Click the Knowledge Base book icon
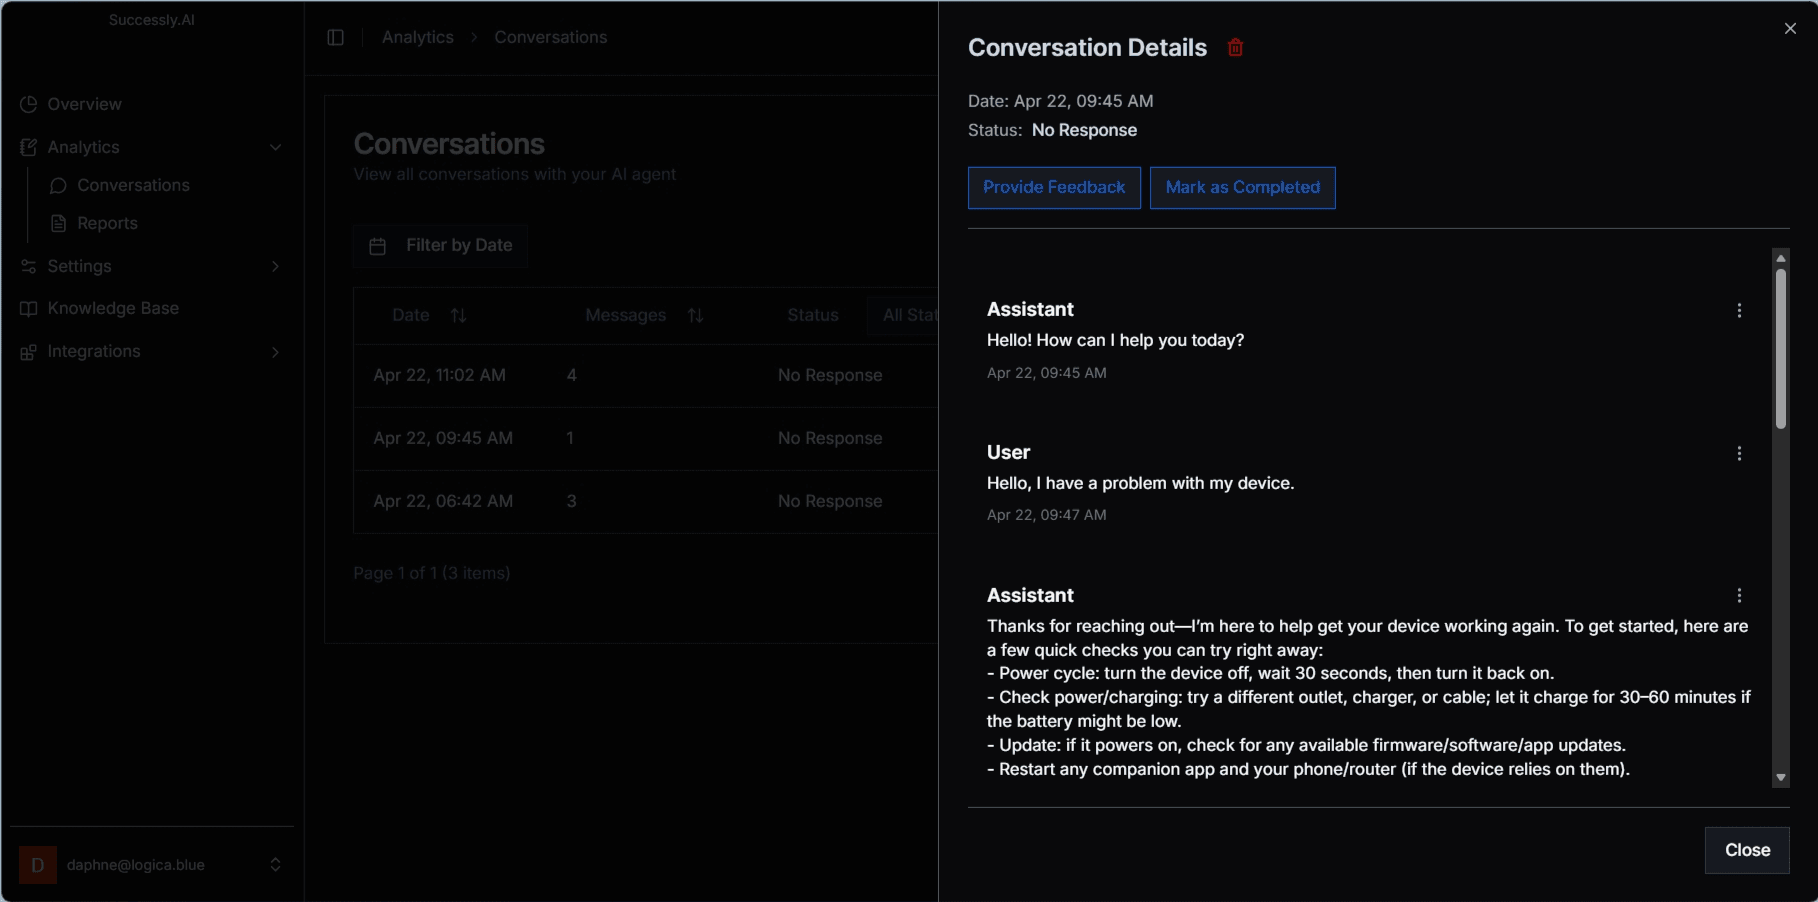Viewport: 1818px width, 902px height. pos(29,309)
